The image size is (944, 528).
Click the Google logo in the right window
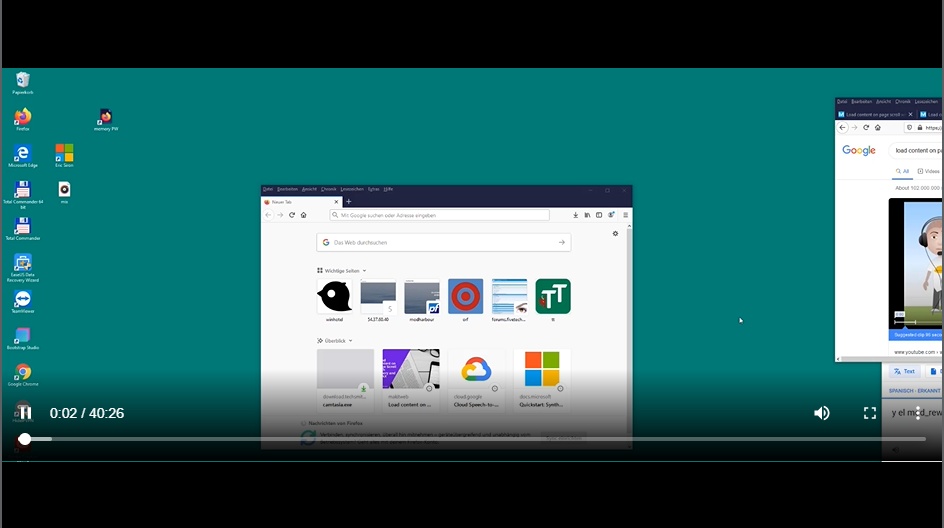tap(859, 151)
